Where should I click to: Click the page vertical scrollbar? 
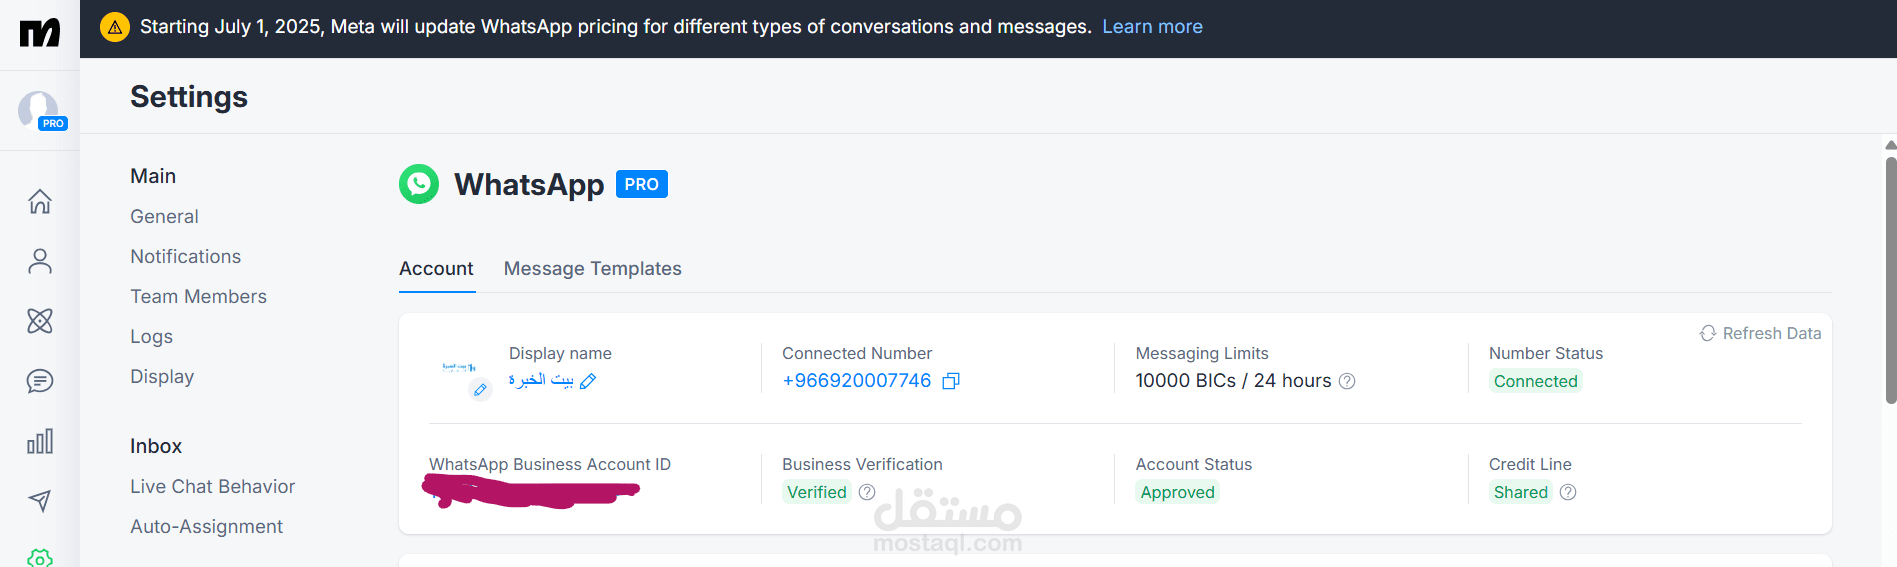coord(1890,280)
